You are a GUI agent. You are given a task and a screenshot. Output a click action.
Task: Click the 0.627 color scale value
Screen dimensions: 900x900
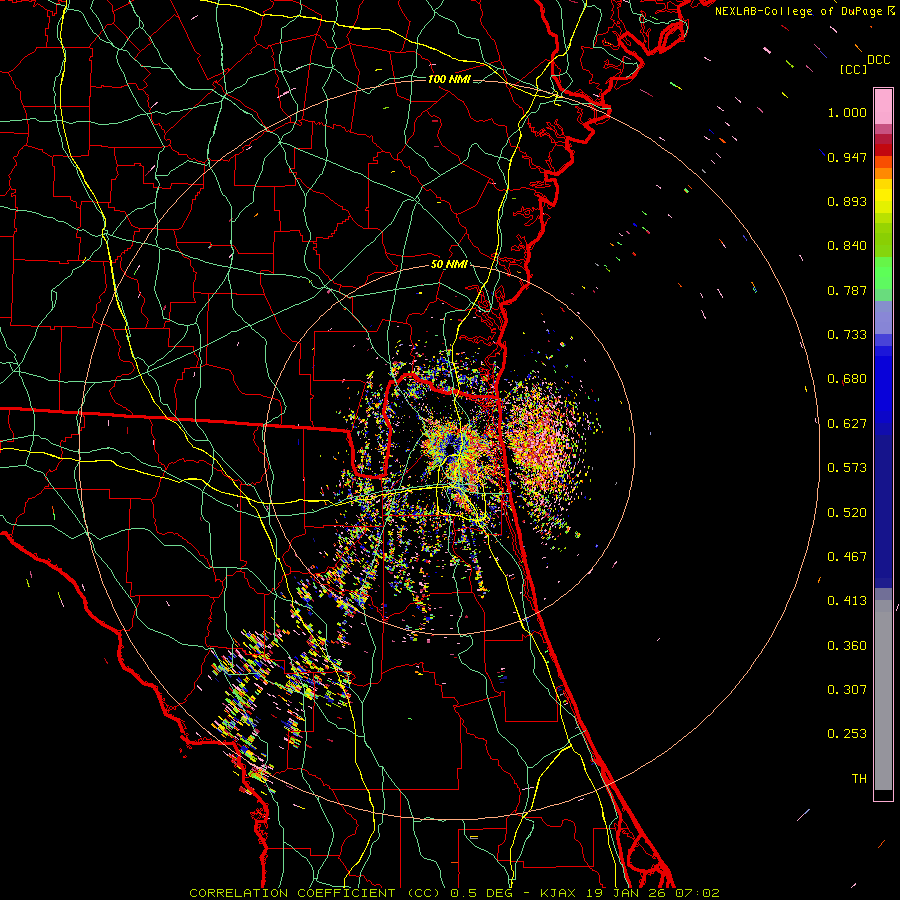click(x=847, y=424)
